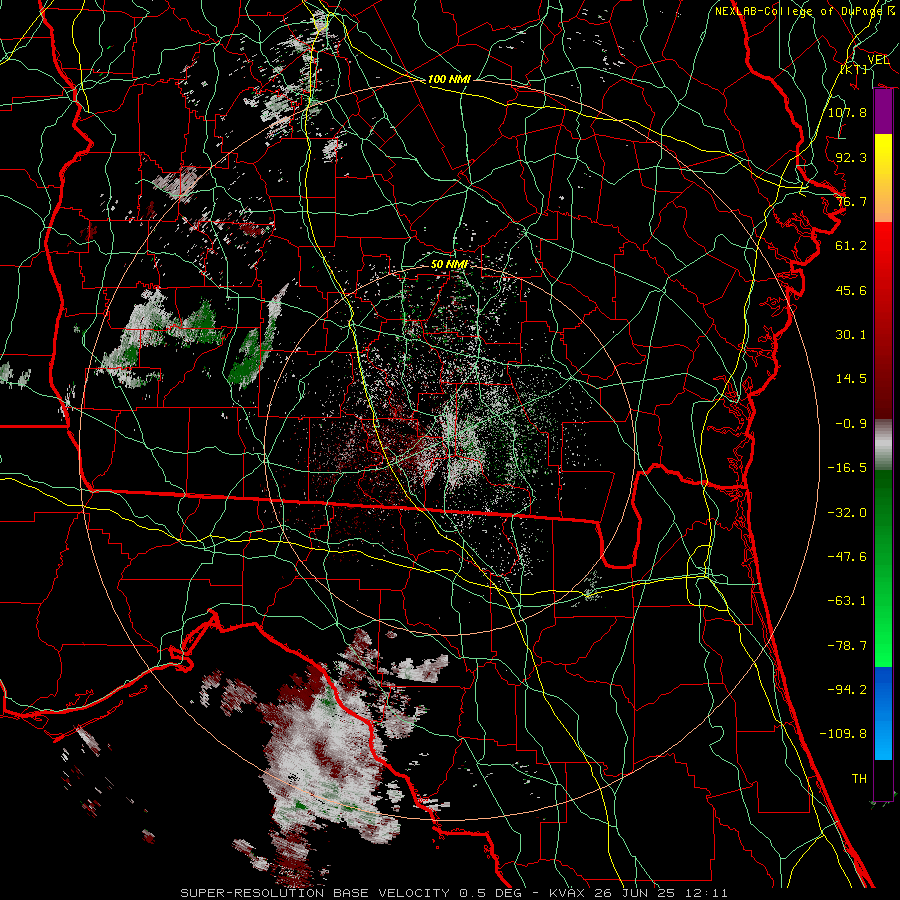Select the 76.7 velocity scale value
The height and width of the screenshot is (900, 900).
point(851,201)
